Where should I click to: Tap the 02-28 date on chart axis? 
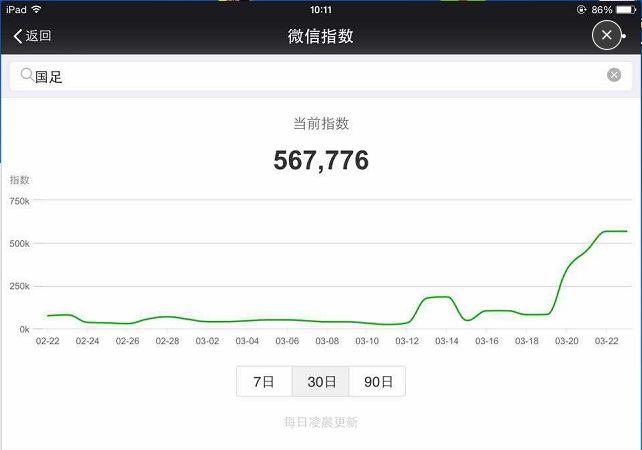[167, 341]
